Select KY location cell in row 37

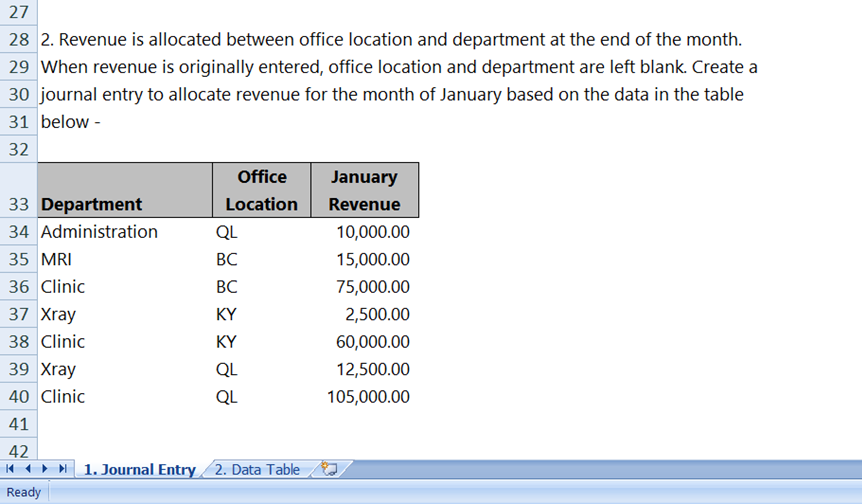(262, 314)
